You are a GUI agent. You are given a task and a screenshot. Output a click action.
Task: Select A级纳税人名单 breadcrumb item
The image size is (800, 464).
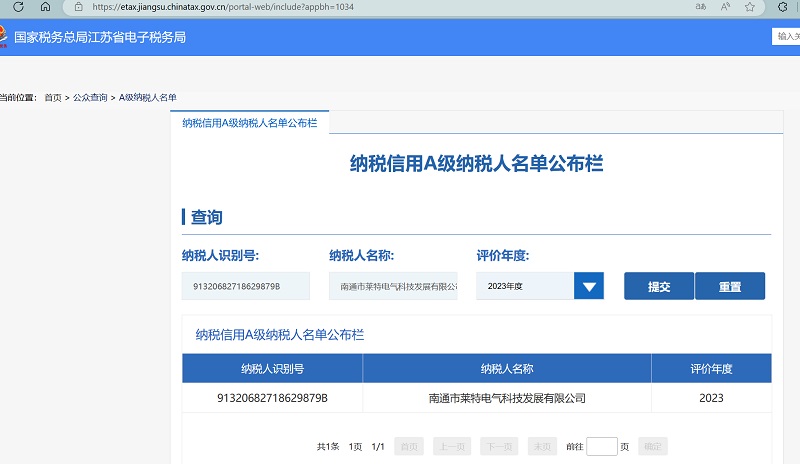(x=147, y=97)
